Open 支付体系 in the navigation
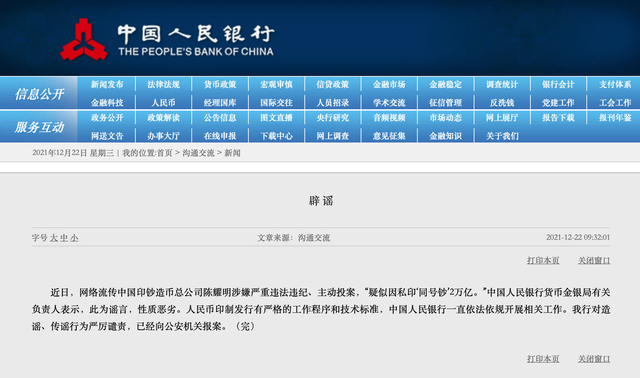 click(615, 84)
